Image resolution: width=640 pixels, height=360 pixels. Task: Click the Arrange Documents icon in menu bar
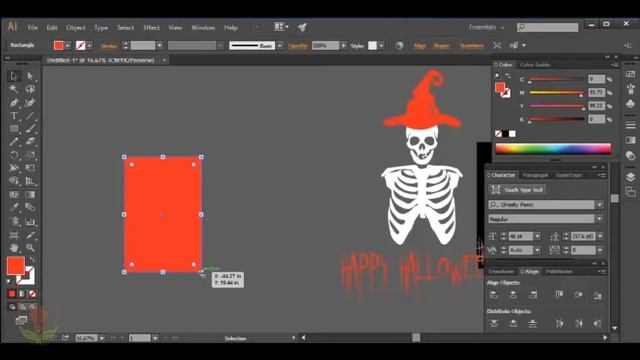tap(280, 27)
